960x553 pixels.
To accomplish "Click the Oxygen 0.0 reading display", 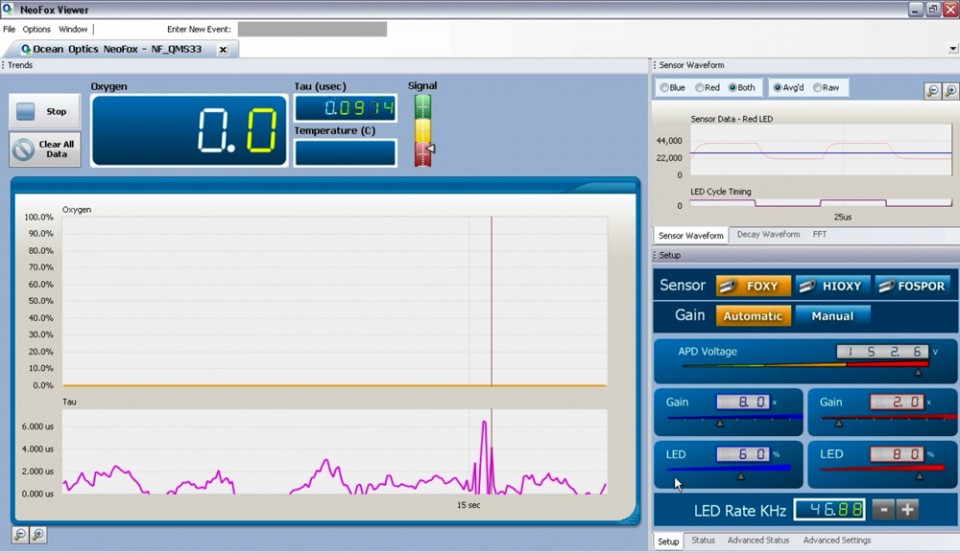I will [189, 130].
